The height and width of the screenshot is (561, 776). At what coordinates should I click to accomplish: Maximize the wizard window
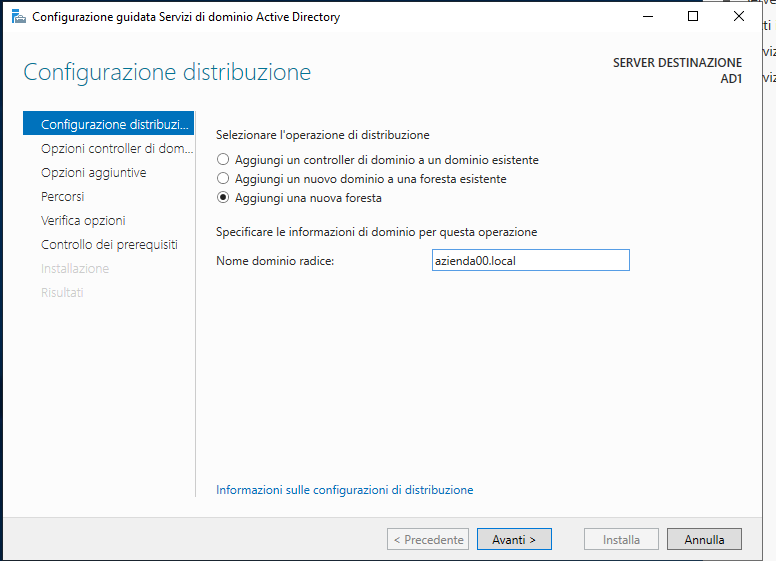[693, 17]
